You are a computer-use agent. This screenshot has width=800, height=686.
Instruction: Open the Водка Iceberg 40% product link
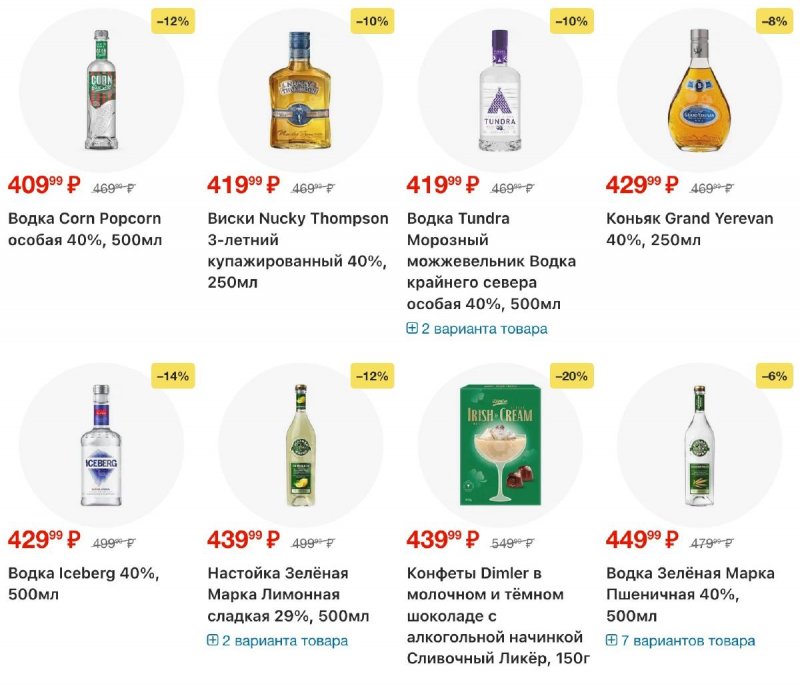(83, 584)
